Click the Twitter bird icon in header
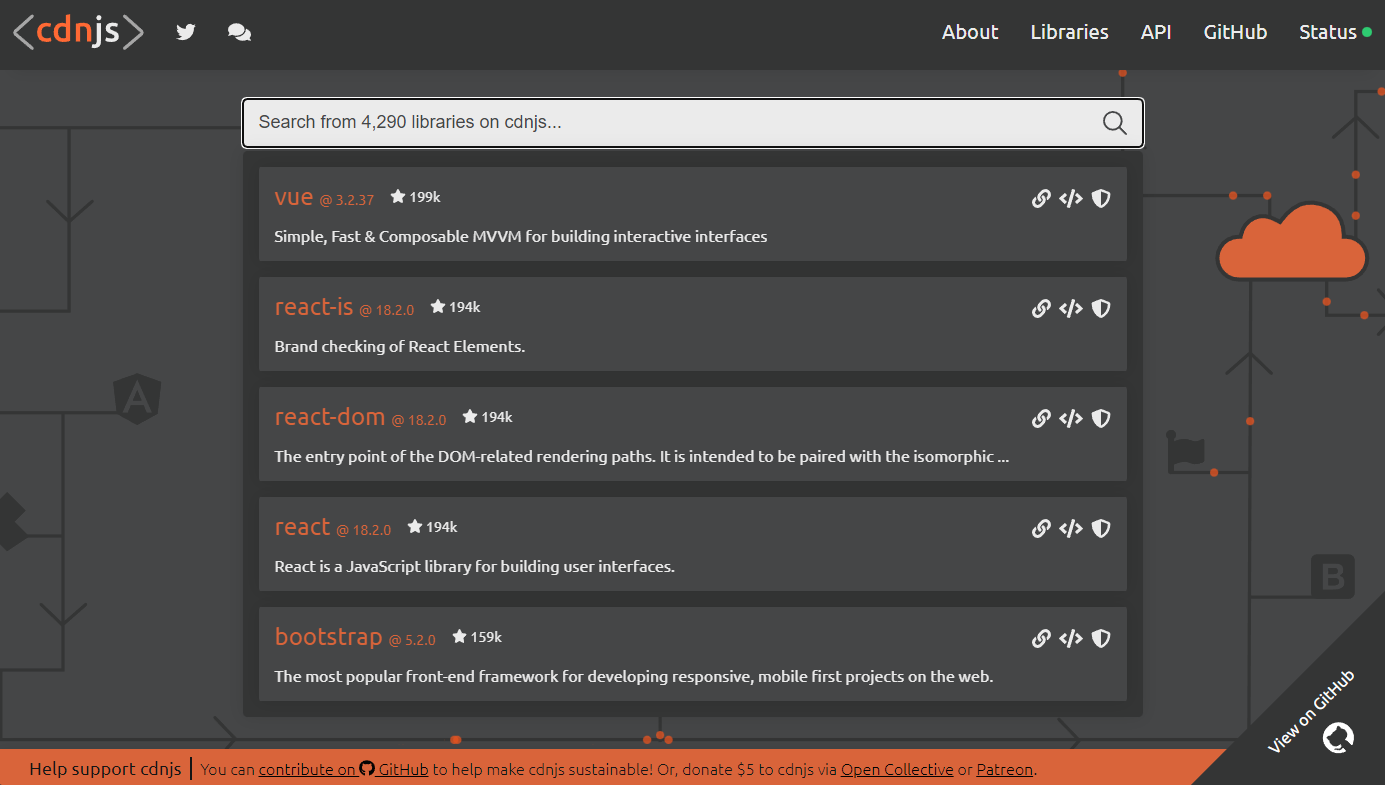The image size is (1385, 785). click(x=186, y=32)
